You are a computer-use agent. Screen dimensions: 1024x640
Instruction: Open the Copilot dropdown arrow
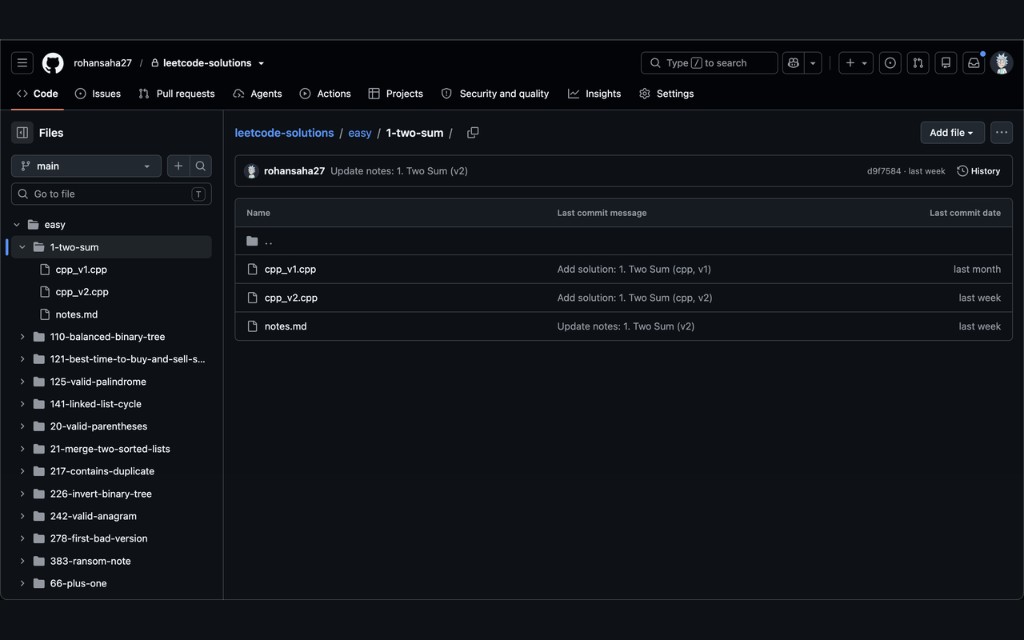click(x=813, y=63)
